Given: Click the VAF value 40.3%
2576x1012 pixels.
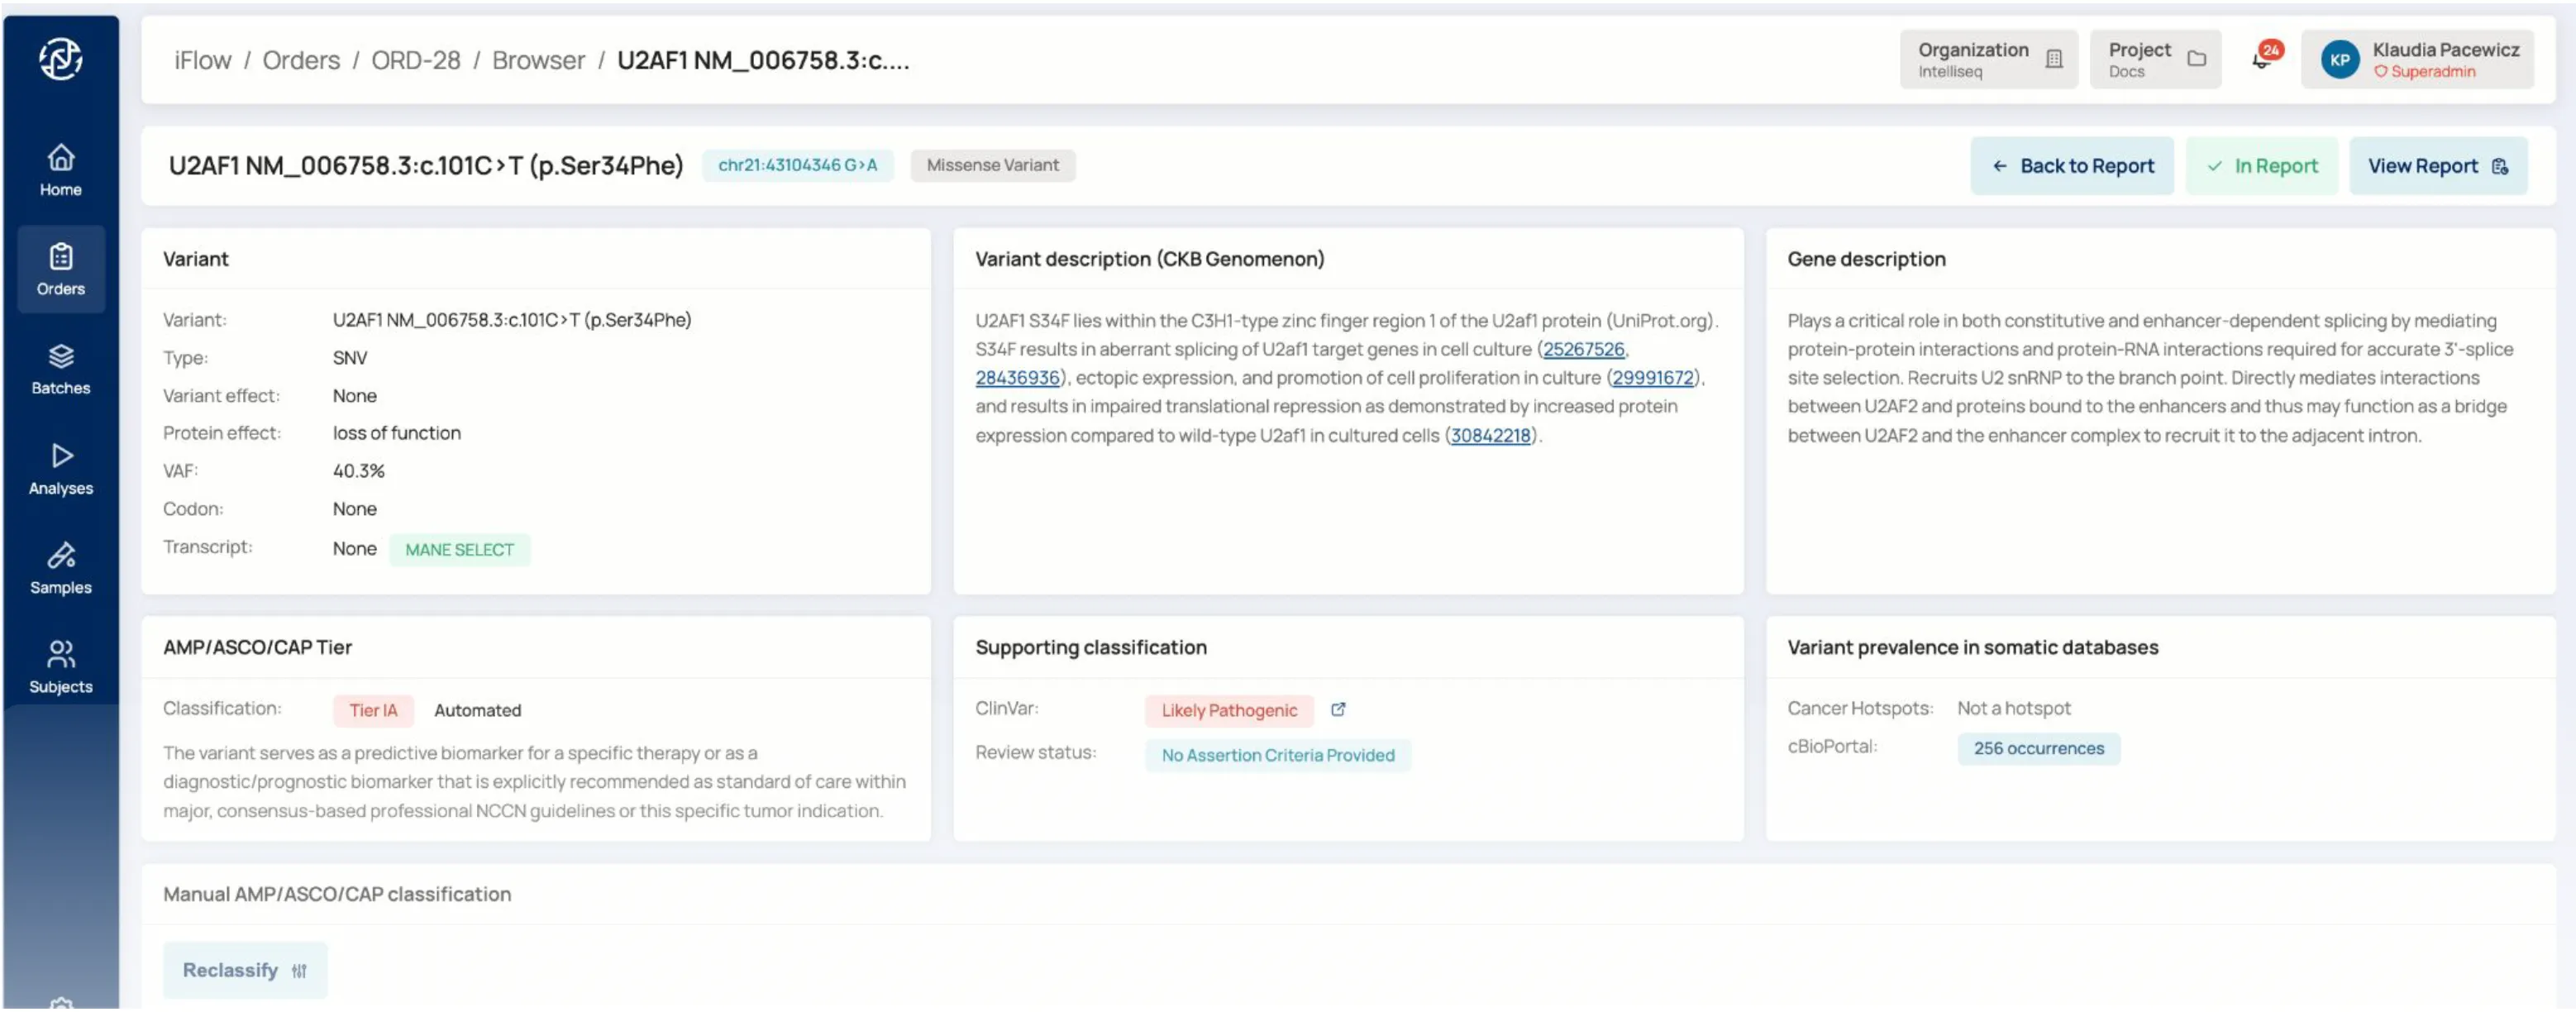Looking at the screenshot, I should 359,470.
